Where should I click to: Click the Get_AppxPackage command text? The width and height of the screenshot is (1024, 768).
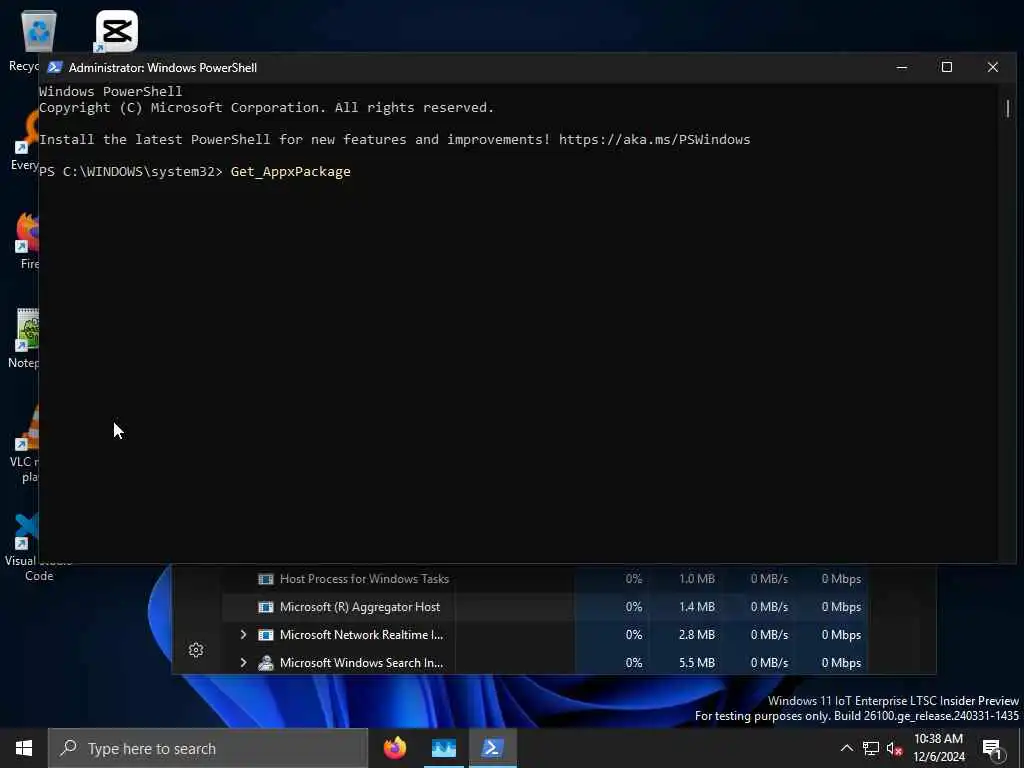291,172
